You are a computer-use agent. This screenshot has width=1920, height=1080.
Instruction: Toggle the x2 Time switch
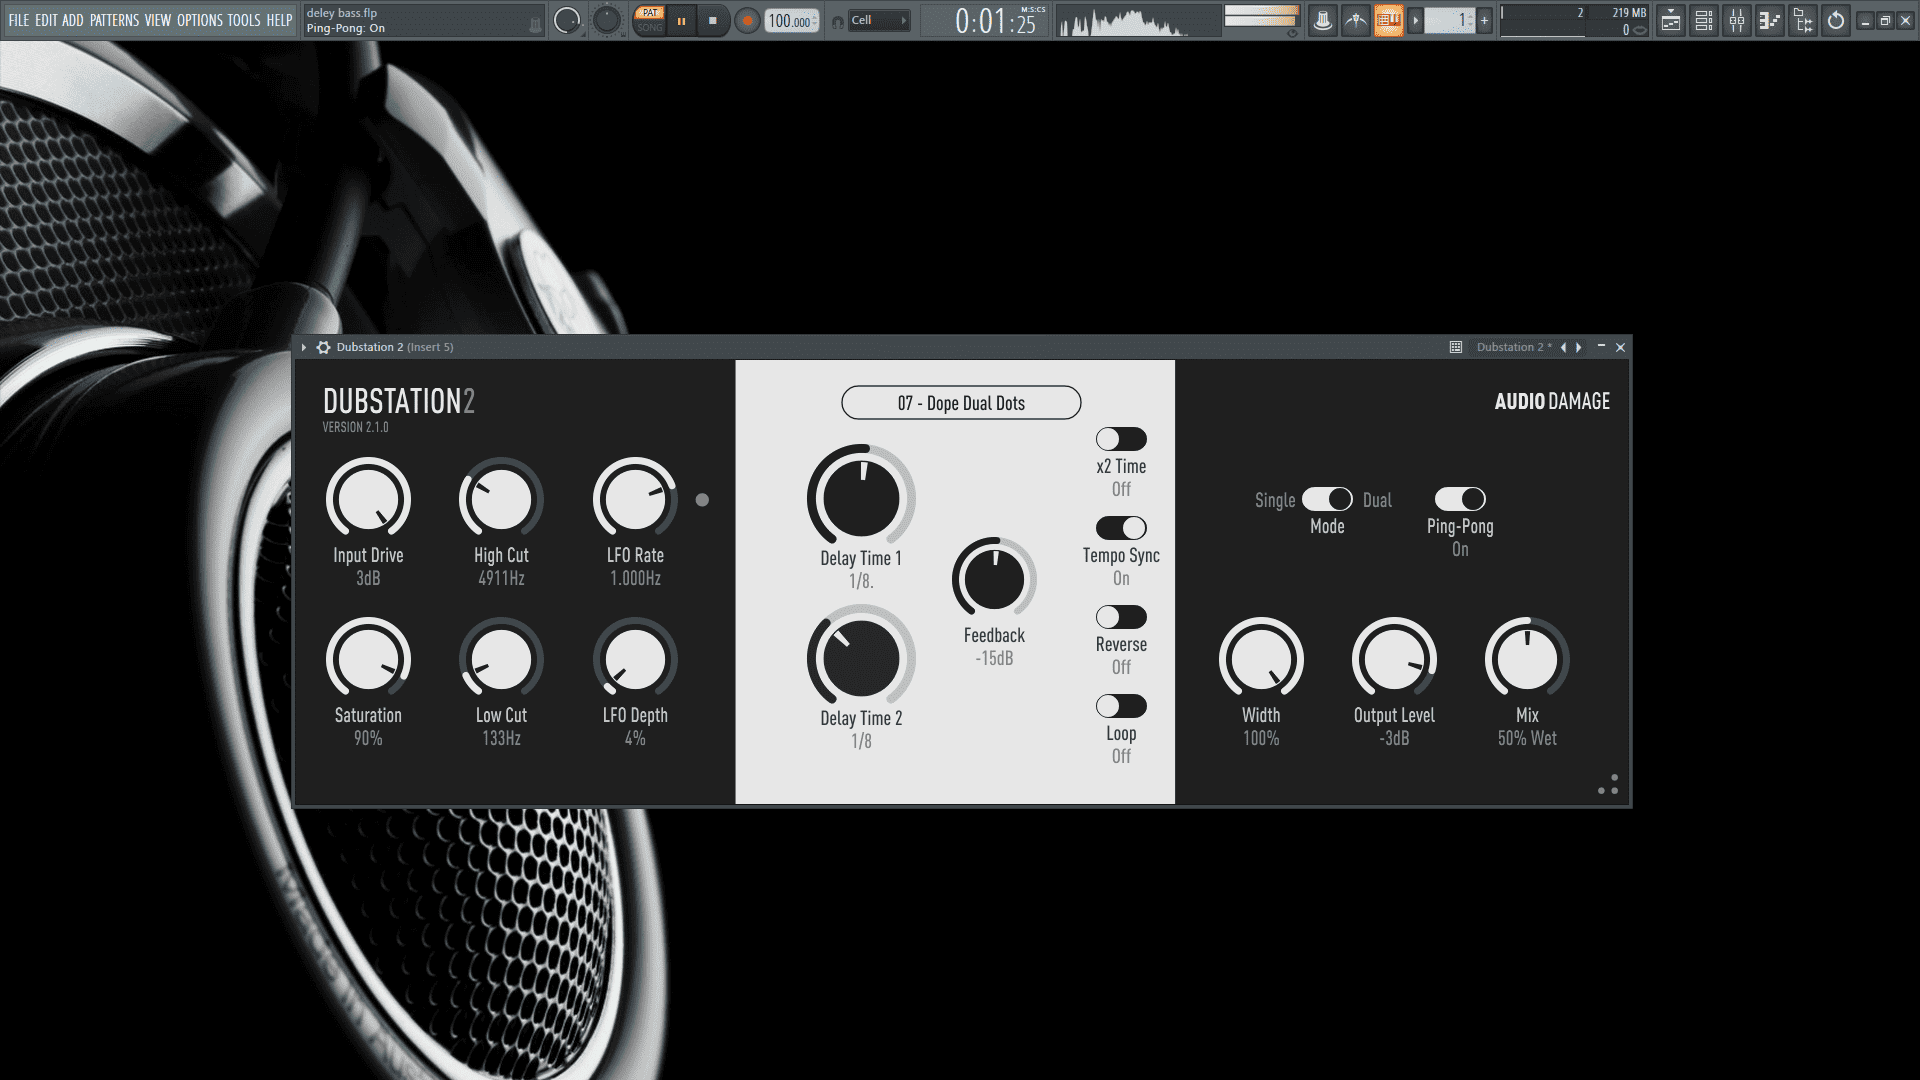(x=1120, y=439)
